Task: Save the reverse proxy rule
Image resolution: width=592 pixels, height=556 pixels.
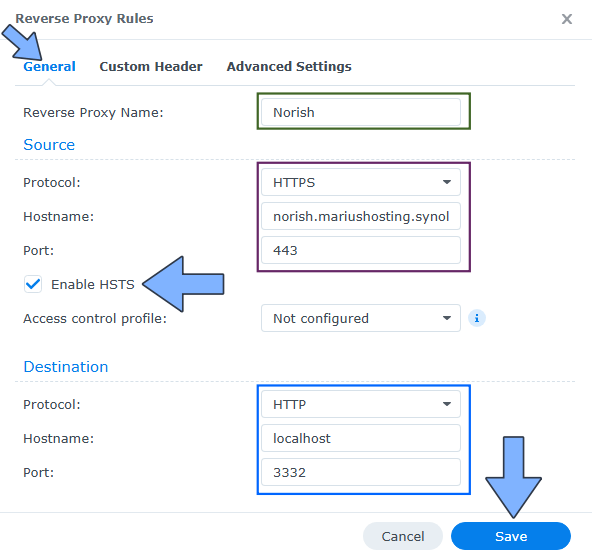Action: pos(511,536)
